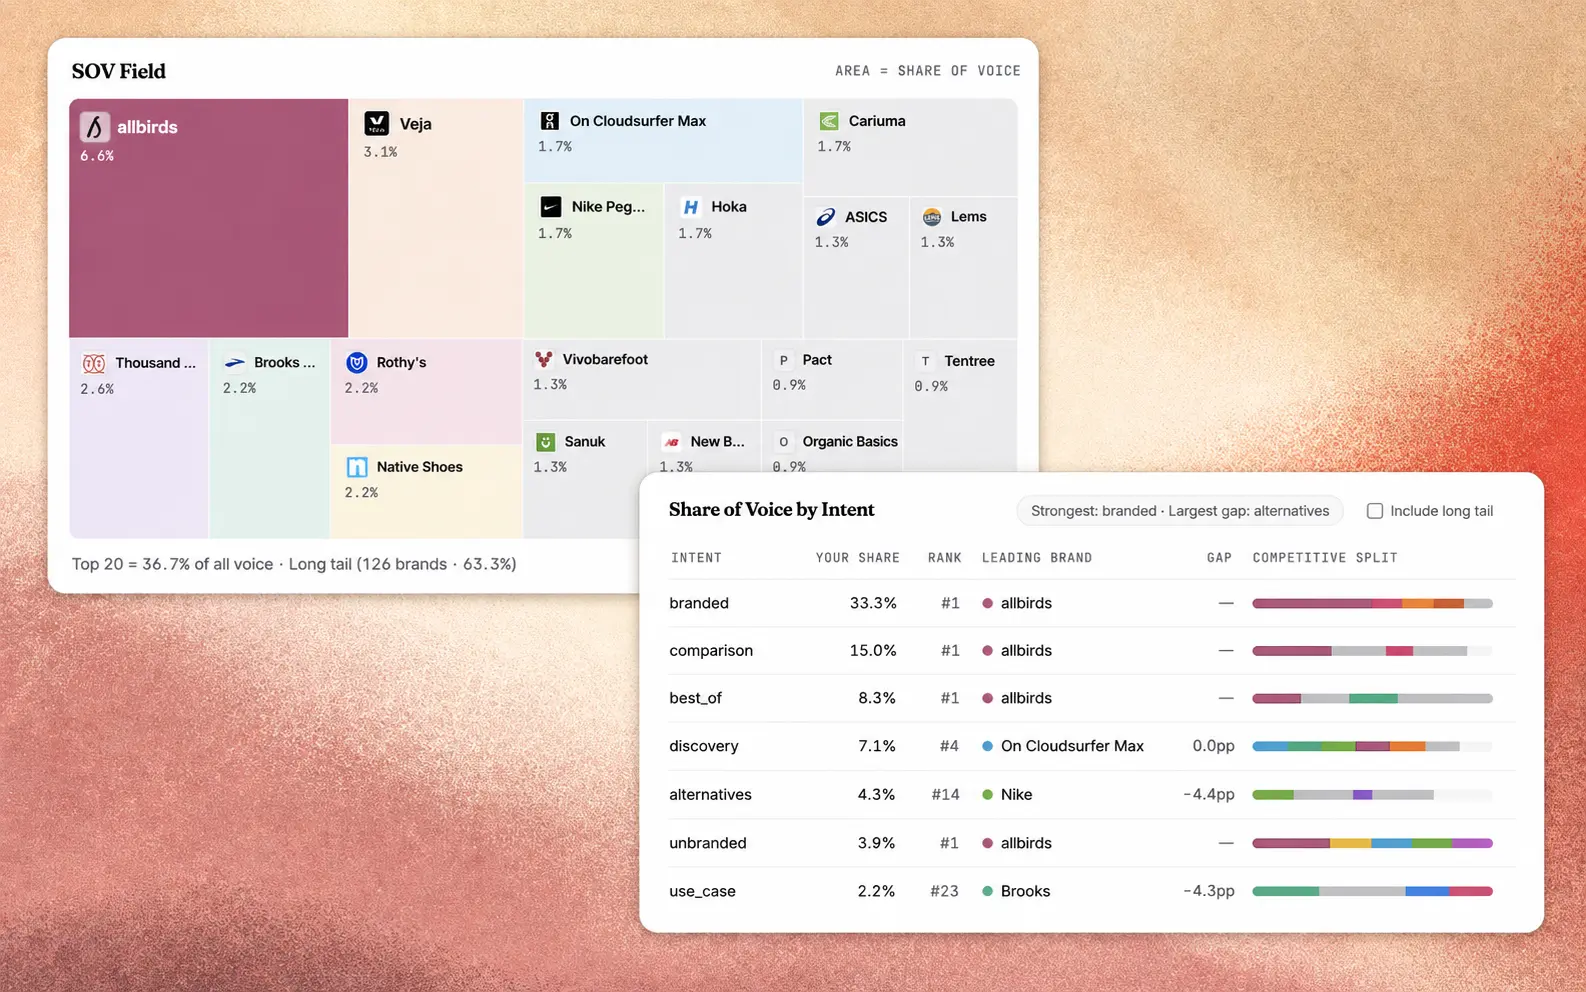Click the competitive split bar for unbranded
Screen dimensions: 1586x992
(1372, 844)
